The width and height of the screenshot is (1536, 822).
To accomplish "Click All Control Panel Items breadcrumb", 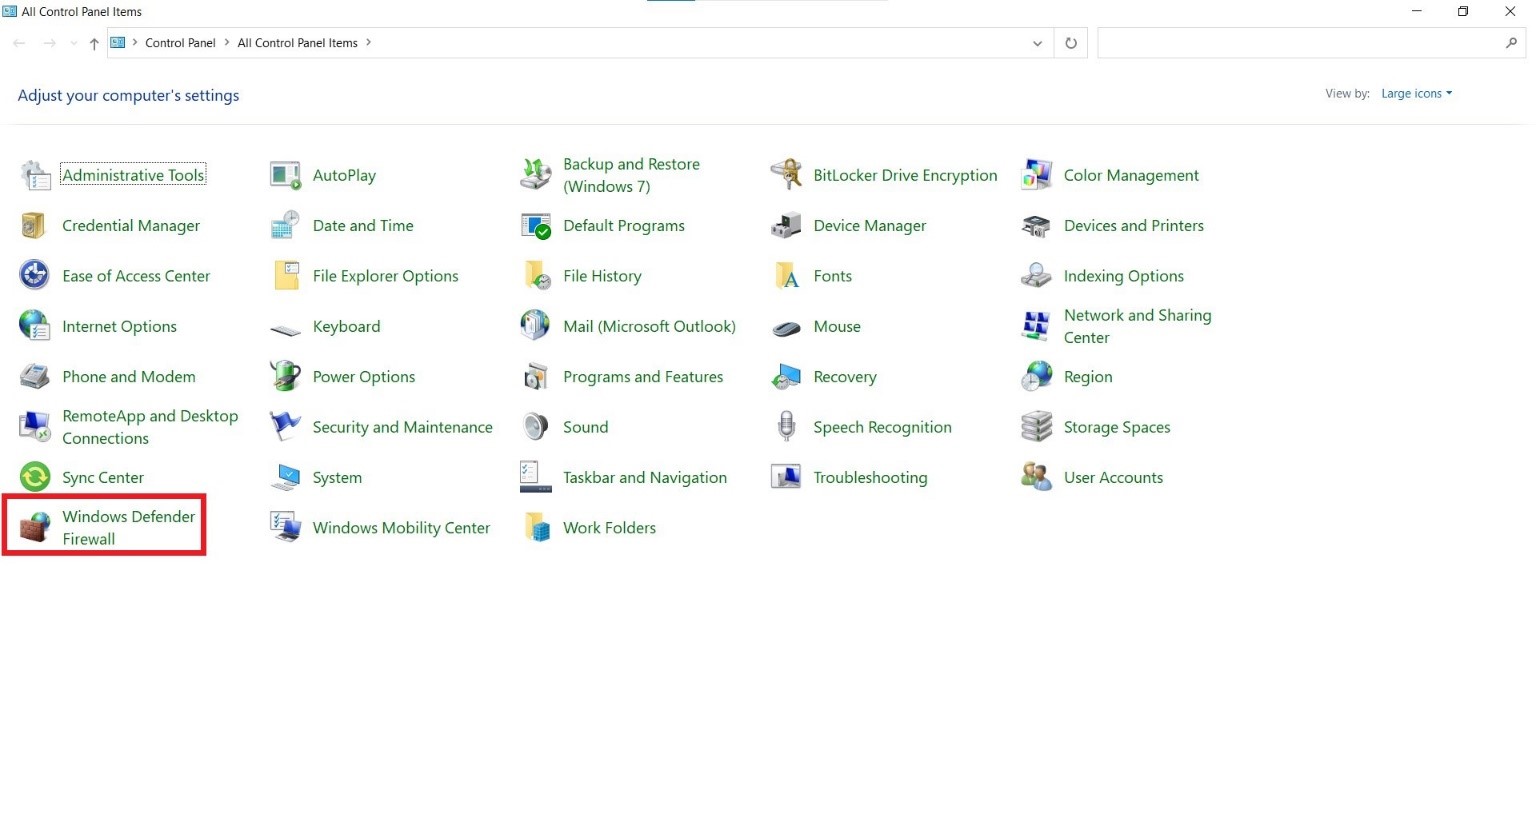I will coord(297,43).
